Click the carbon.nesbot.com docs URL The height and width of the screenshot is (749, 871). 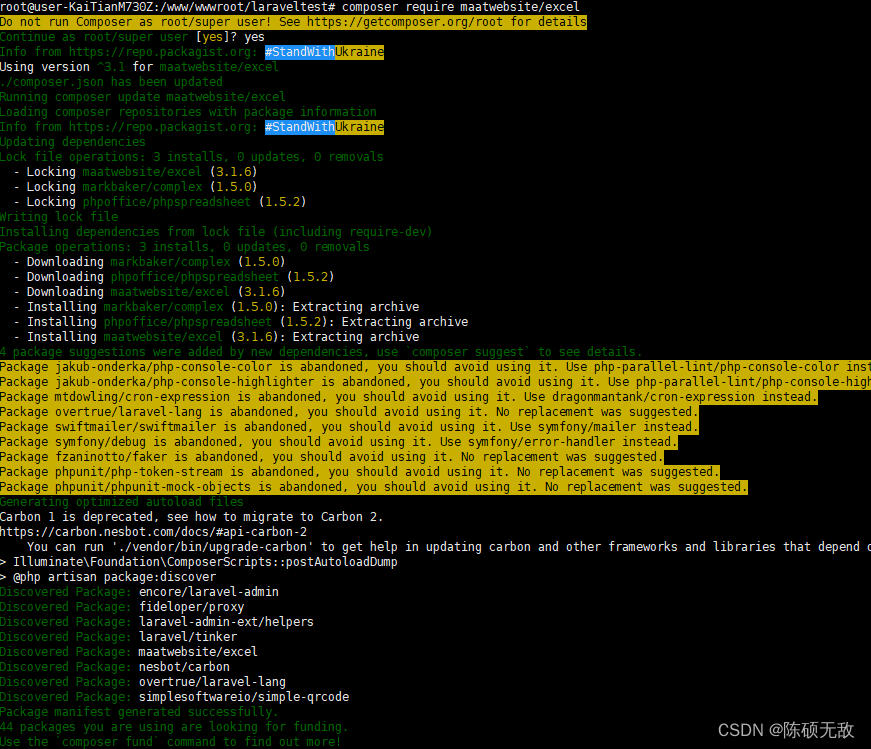[x=153, y=532]
